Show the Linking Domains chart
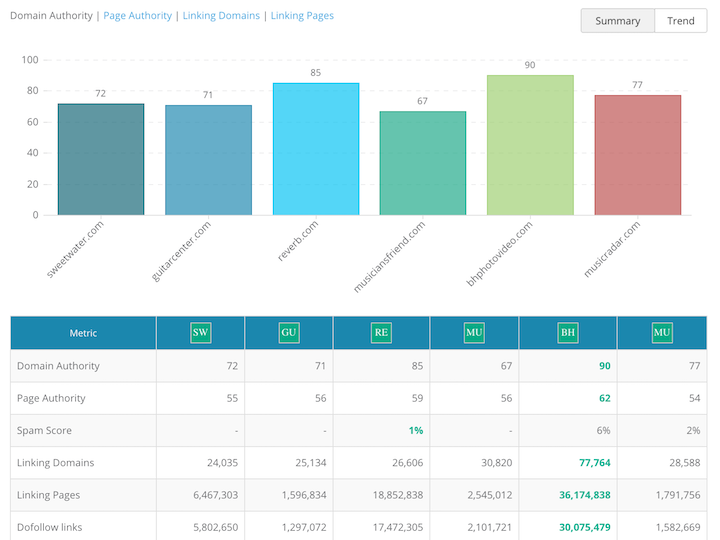This screenshot has height=540, width=720. (x=221, y=16)
